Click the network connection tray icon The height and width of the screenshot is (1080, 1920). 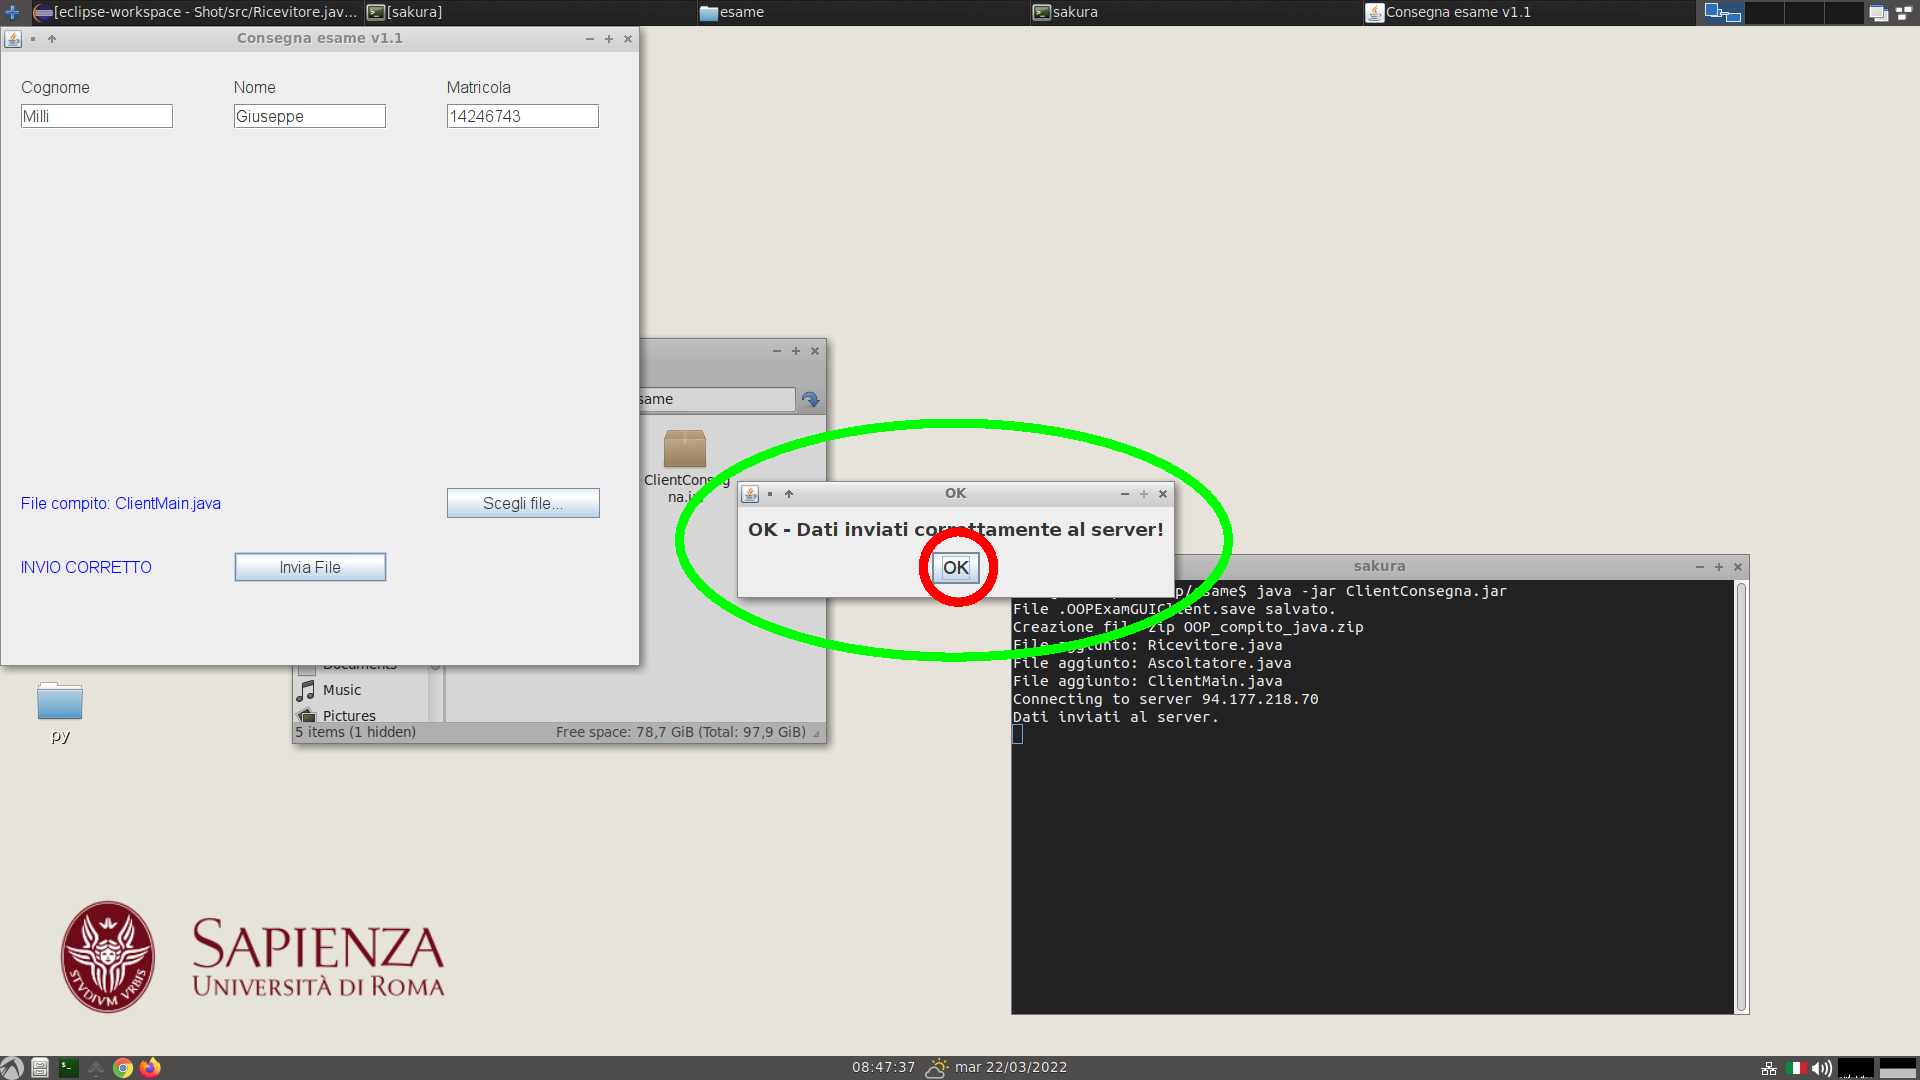coord(1769,1068)
